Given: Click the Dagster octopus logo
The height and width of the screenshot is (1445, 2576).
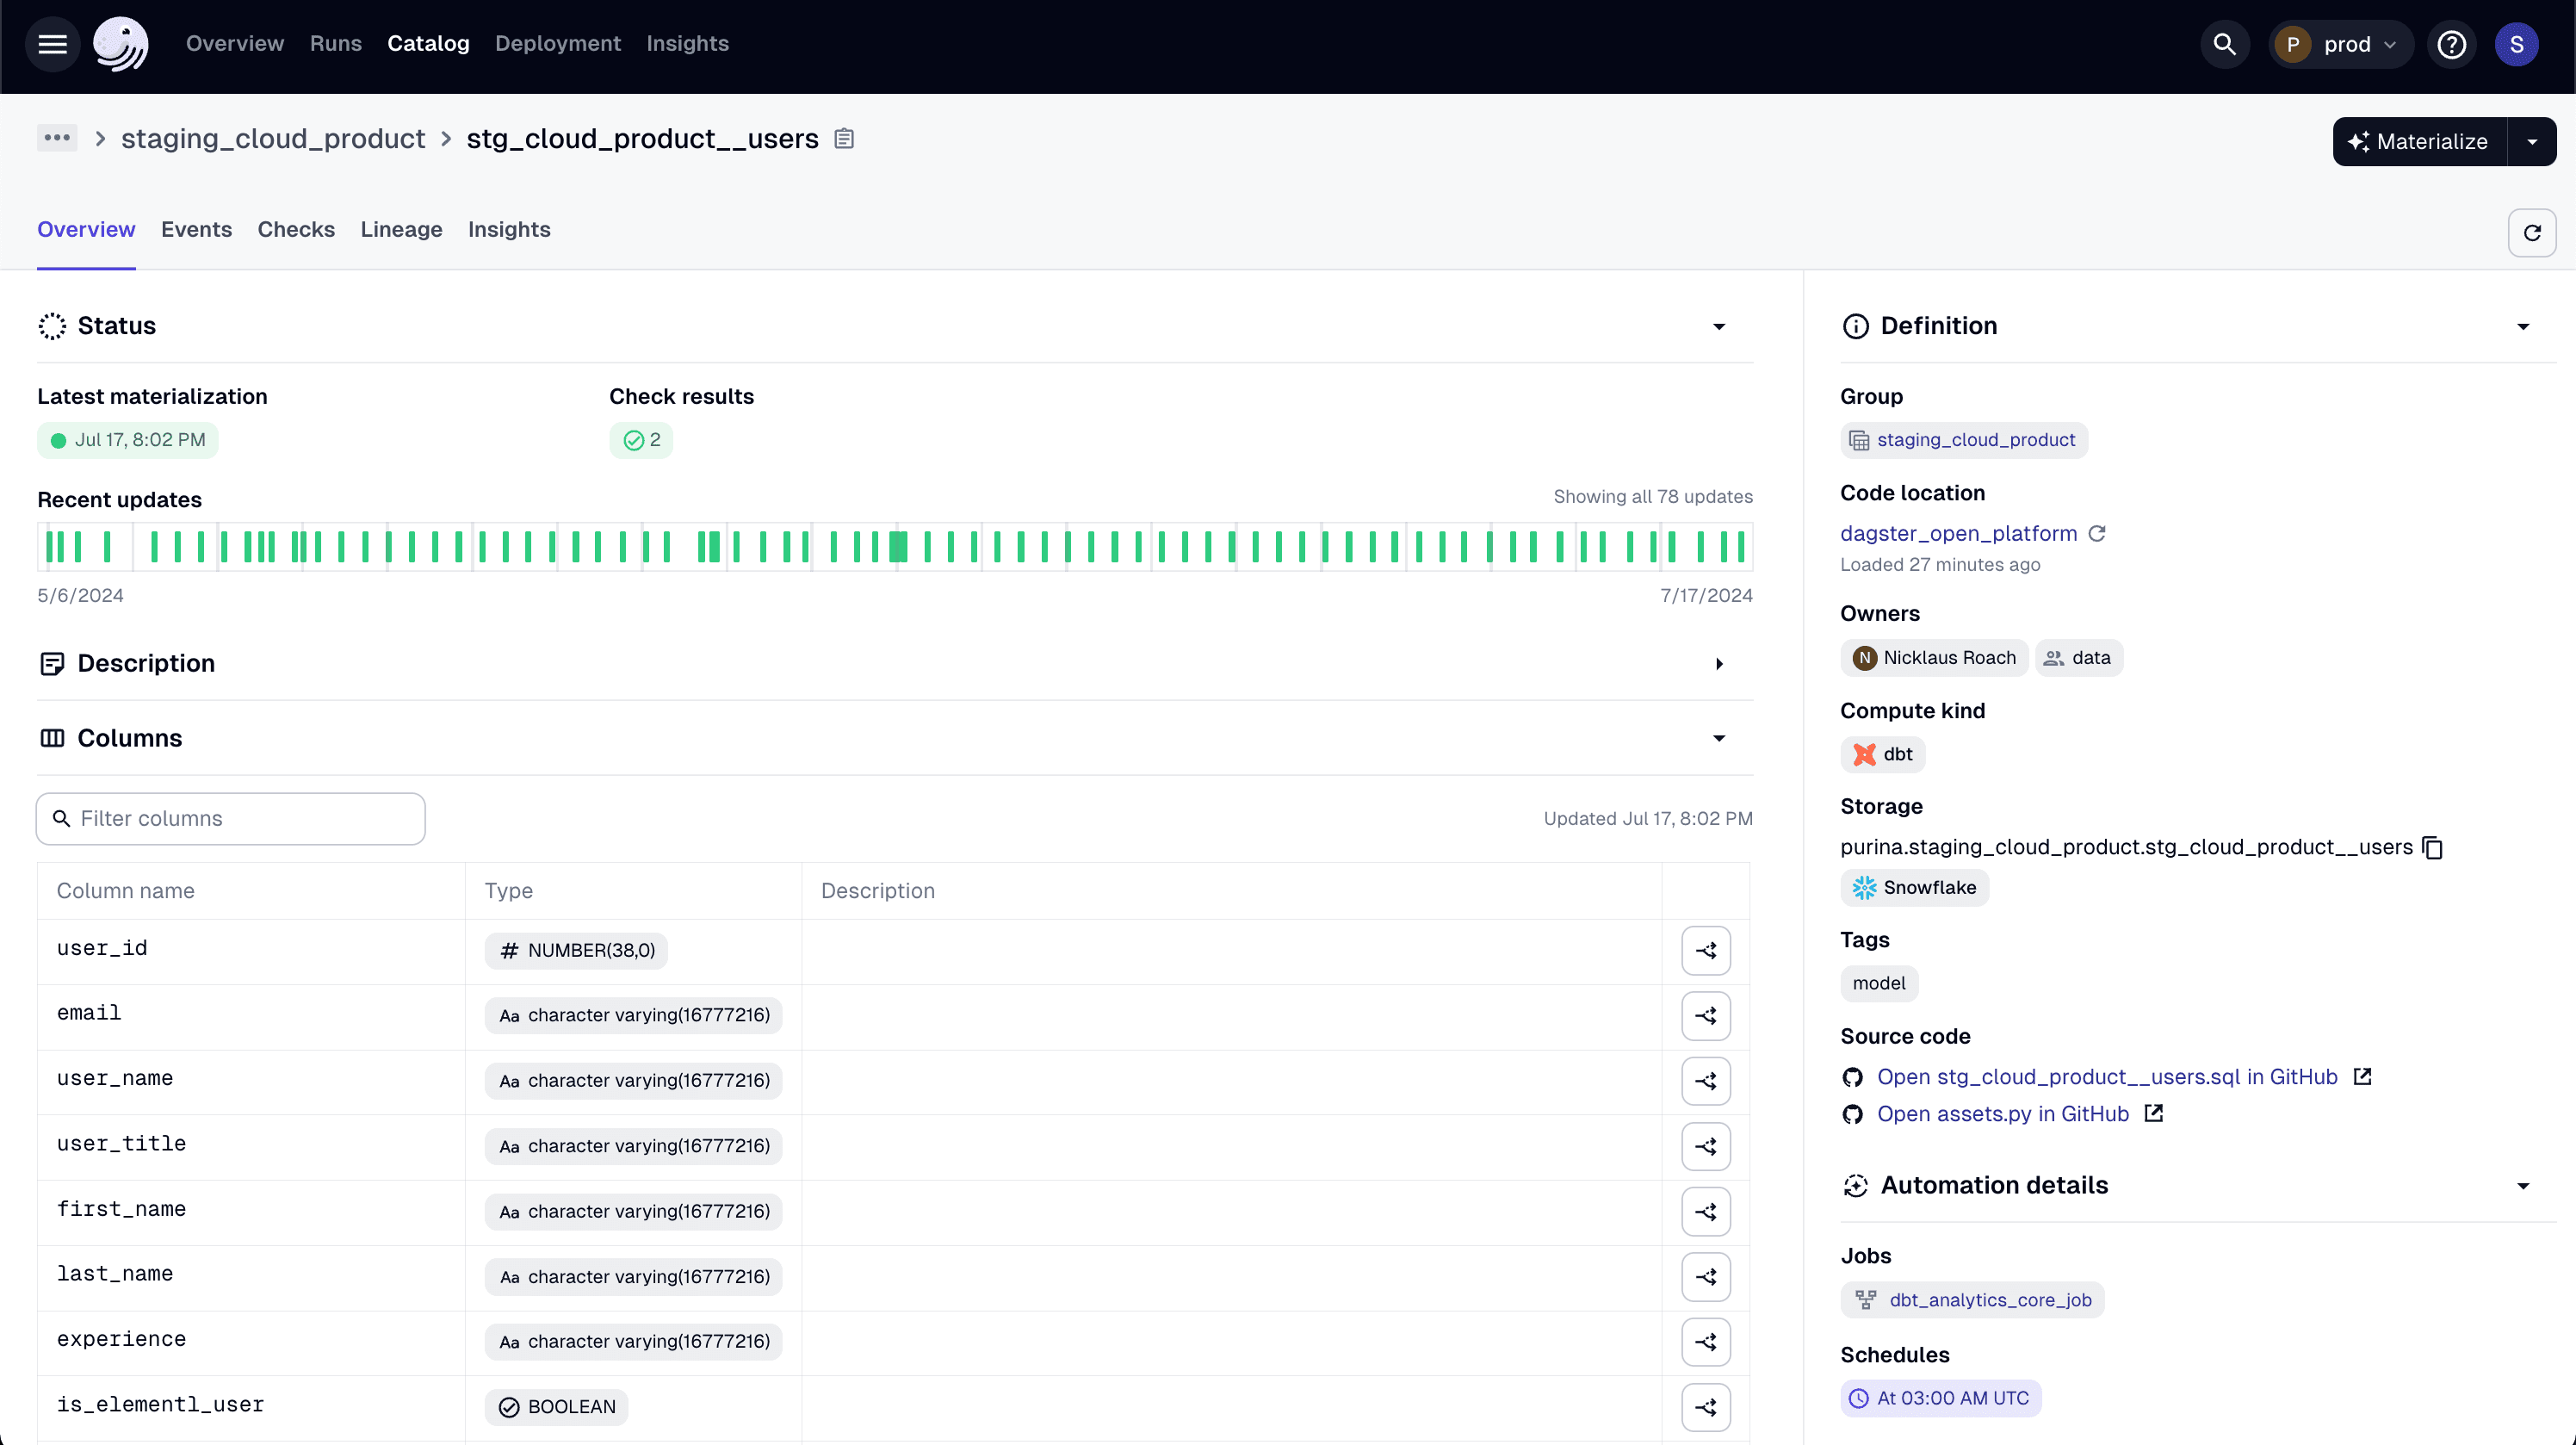Looking at the screenshot, I should point(120,43).
